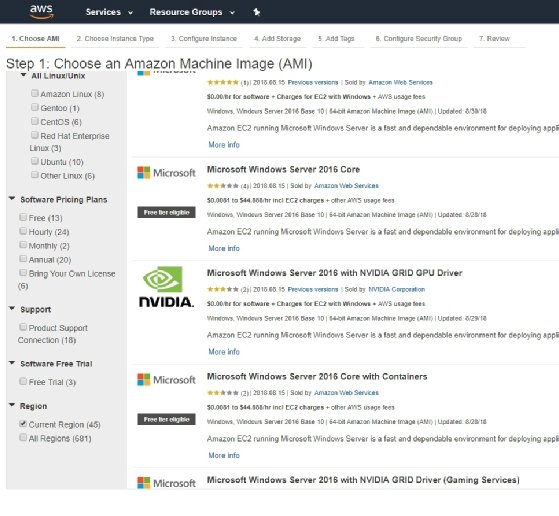Go to 2. Choose Instance Type tab
This screenshot has height=516, width=559.
pyautogui.click(x=115, y=39)
